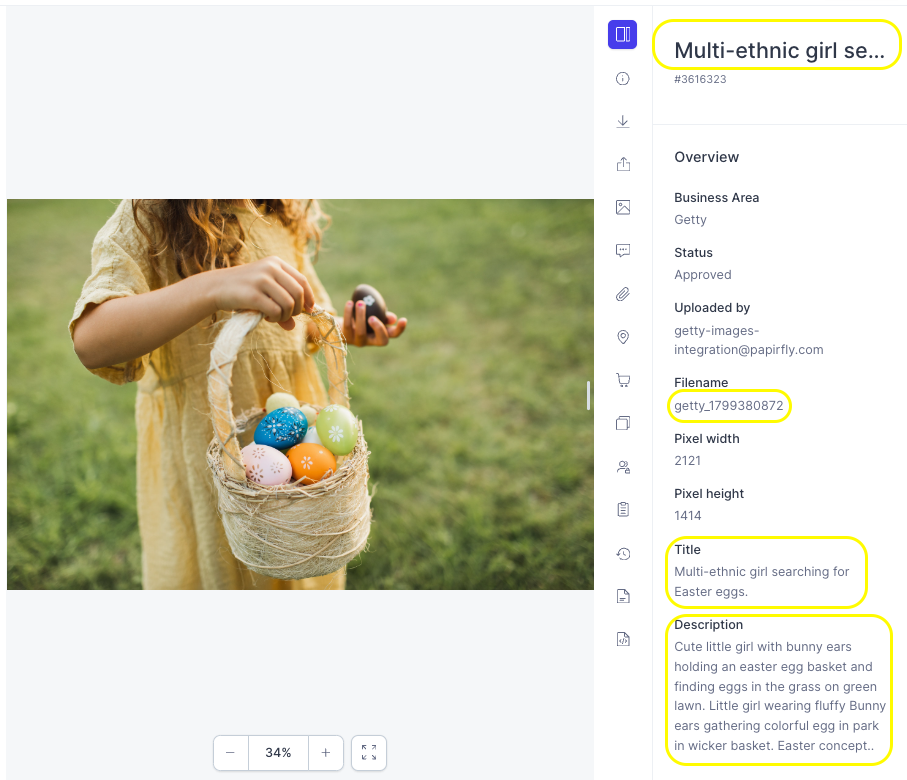The image size is (907, 780).
Task: Open the user permissions lock icon
Action: (623, 467)
